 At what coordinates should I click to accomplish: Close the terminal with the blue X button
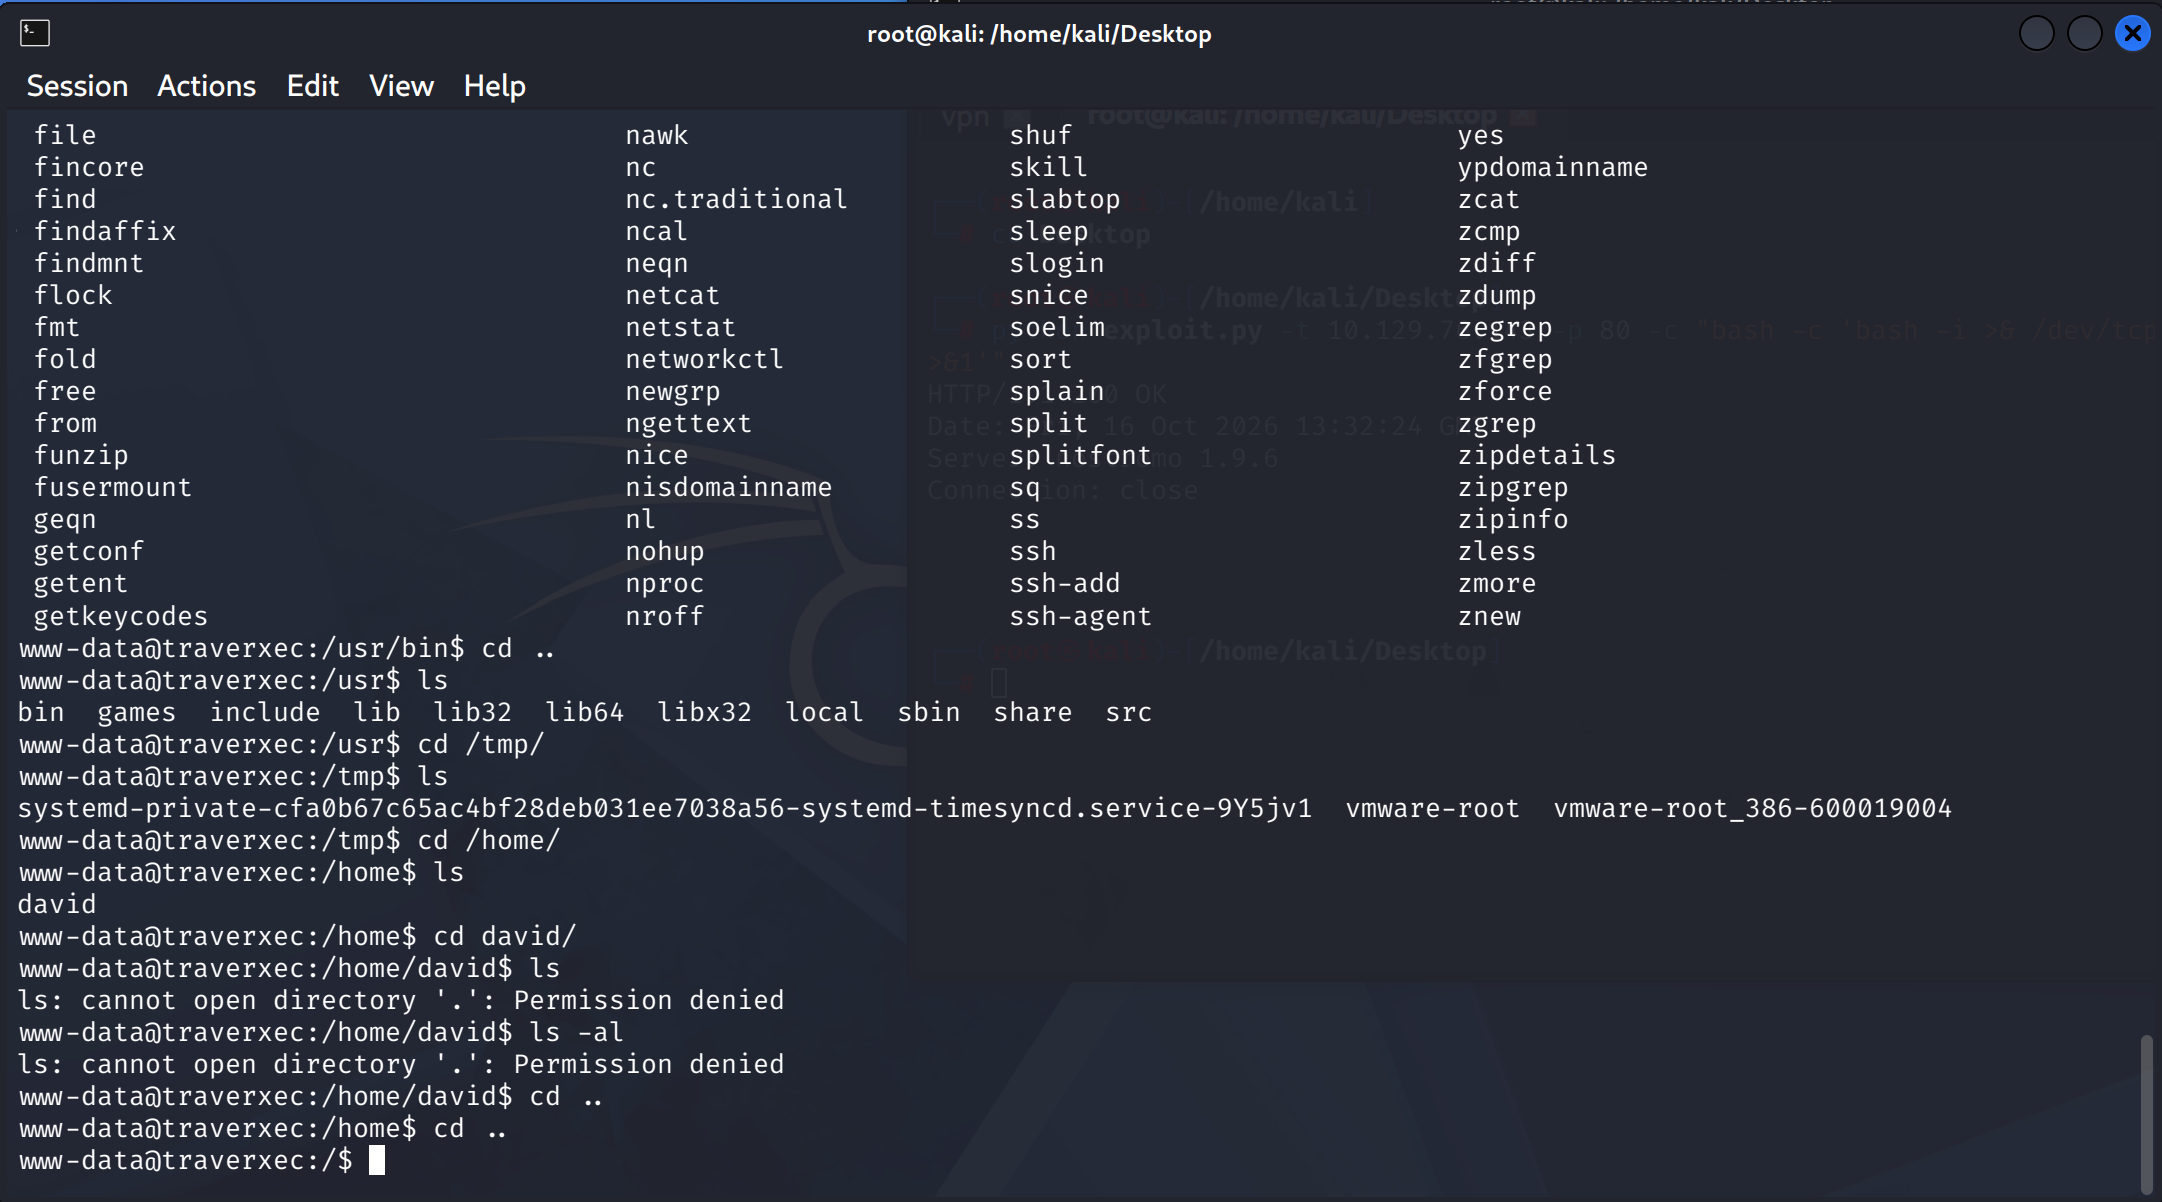click(x=2132, y=33)
